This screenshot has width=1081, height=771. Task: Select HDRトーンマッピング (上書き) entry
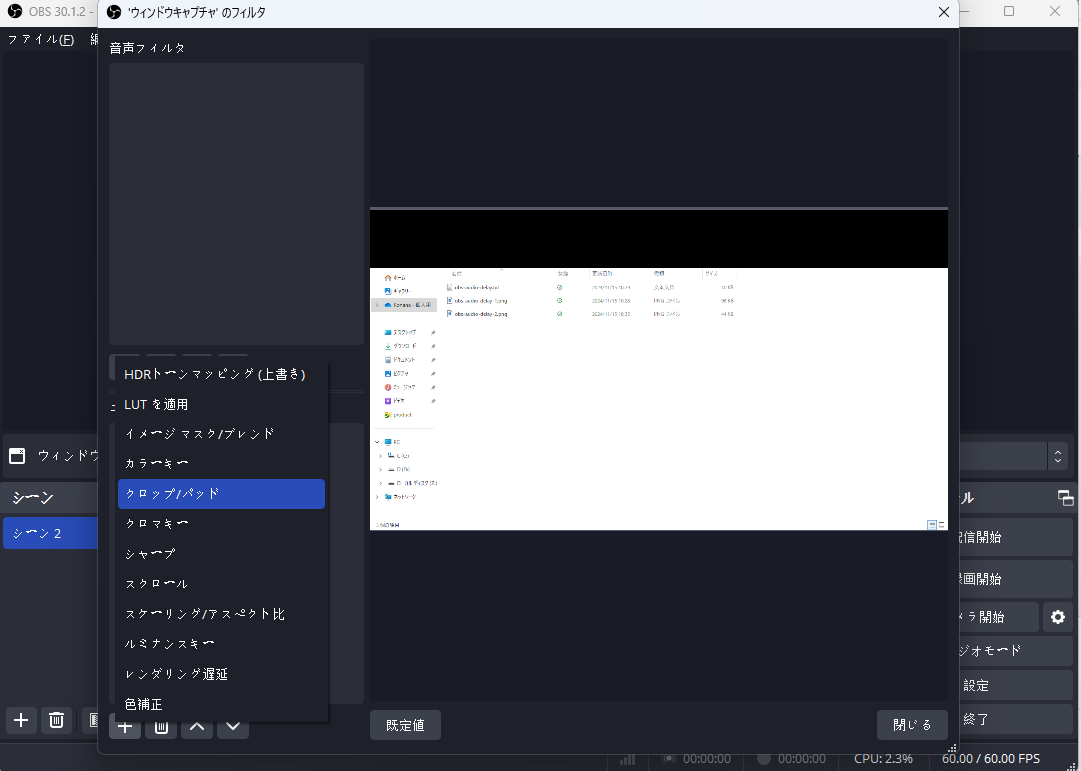tap(221, 374)
